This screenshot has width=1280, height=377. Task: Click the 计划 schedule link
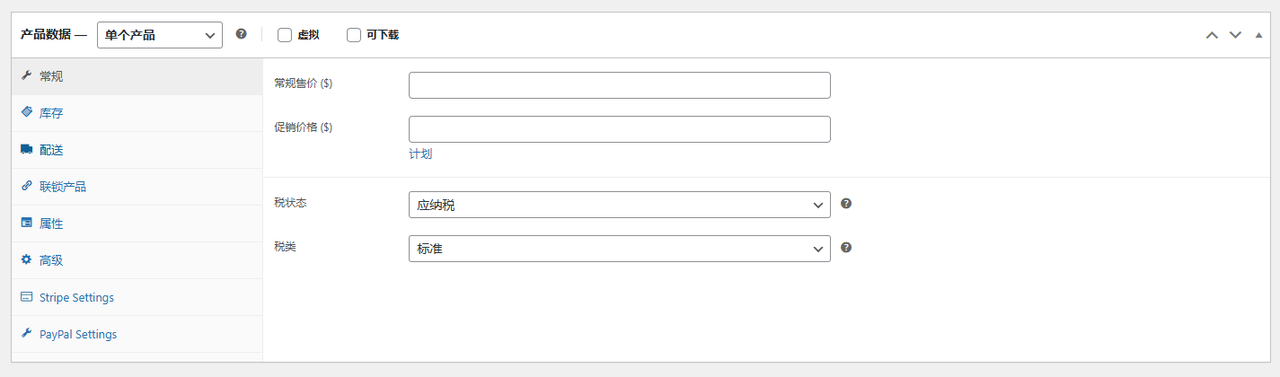420,154
